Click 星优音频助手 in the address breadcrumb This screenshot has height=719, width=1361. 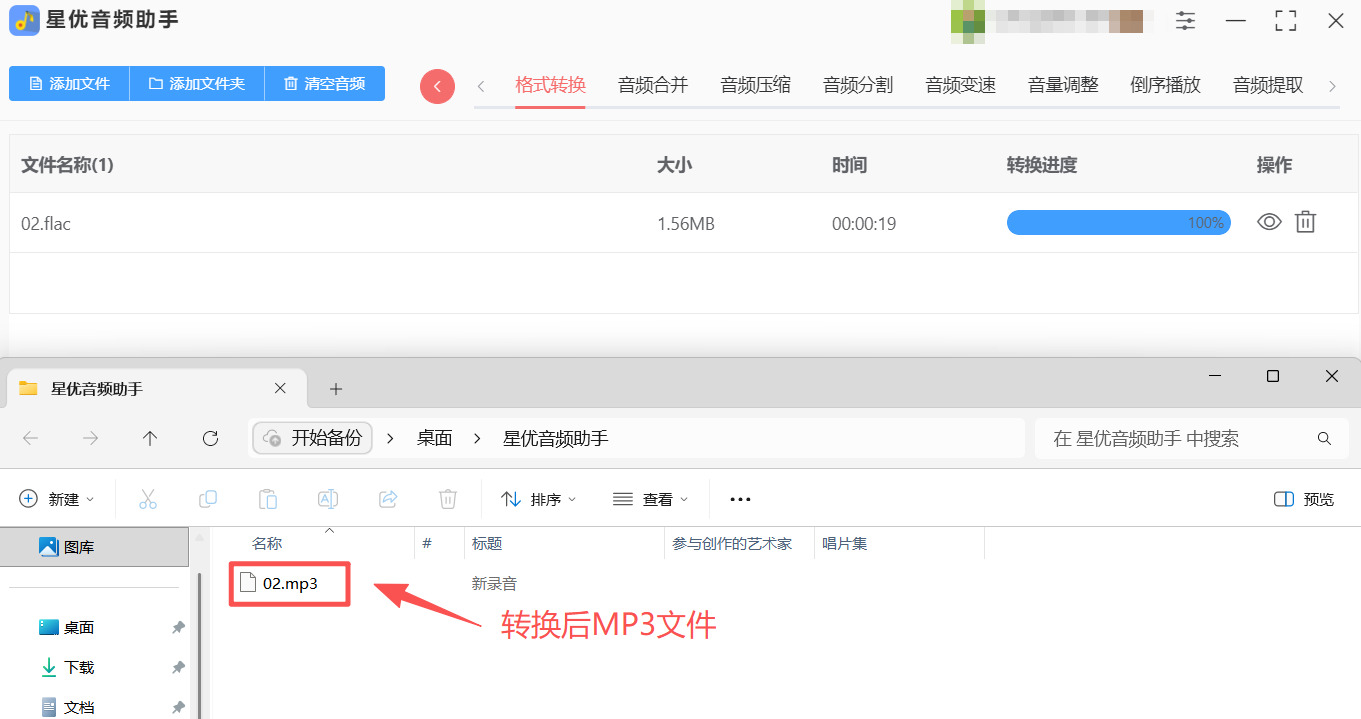point(555,438)
